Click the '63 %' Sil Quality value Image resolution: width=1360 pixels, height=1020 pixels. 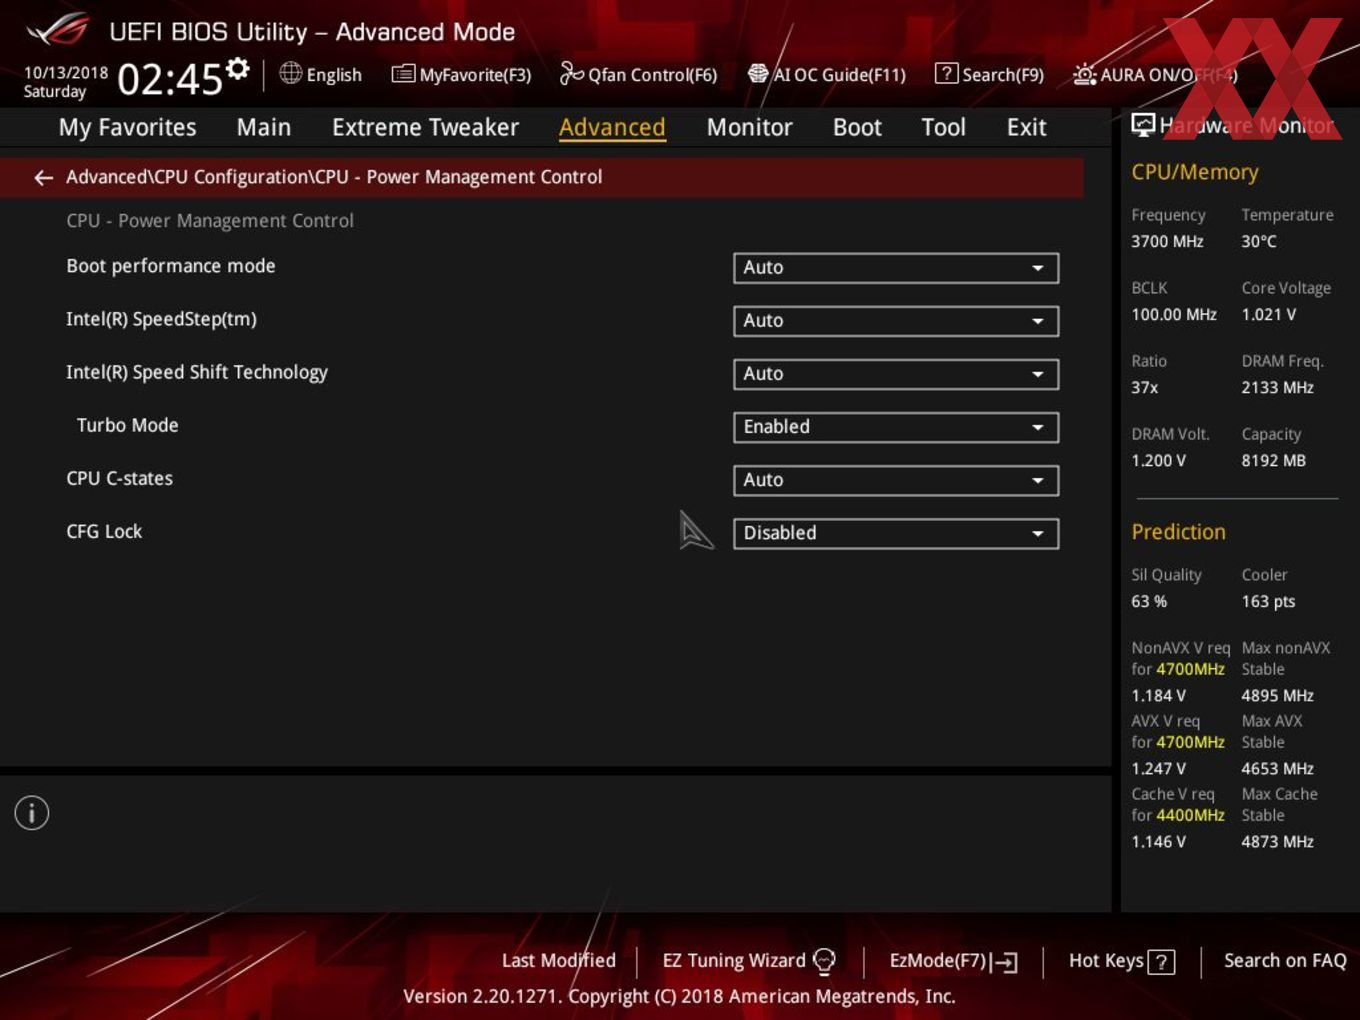(x=1149, y=601)
